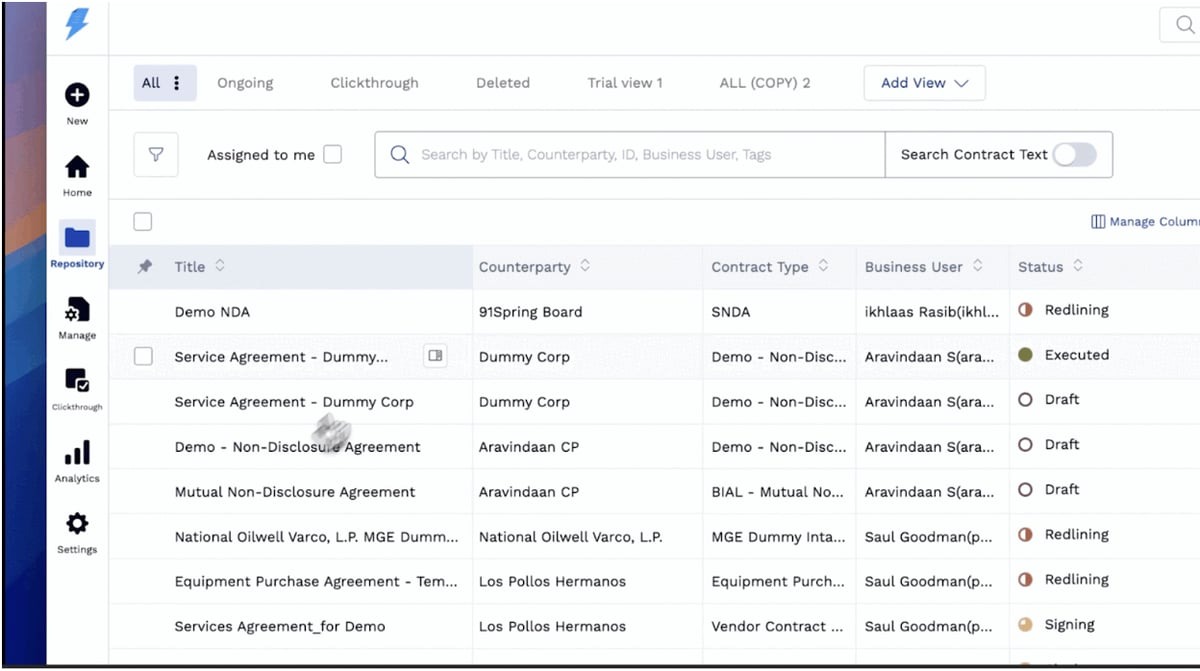Click MGE Dummy Inta... contract type cell
1200x671 pixels.
click(777, 537)
